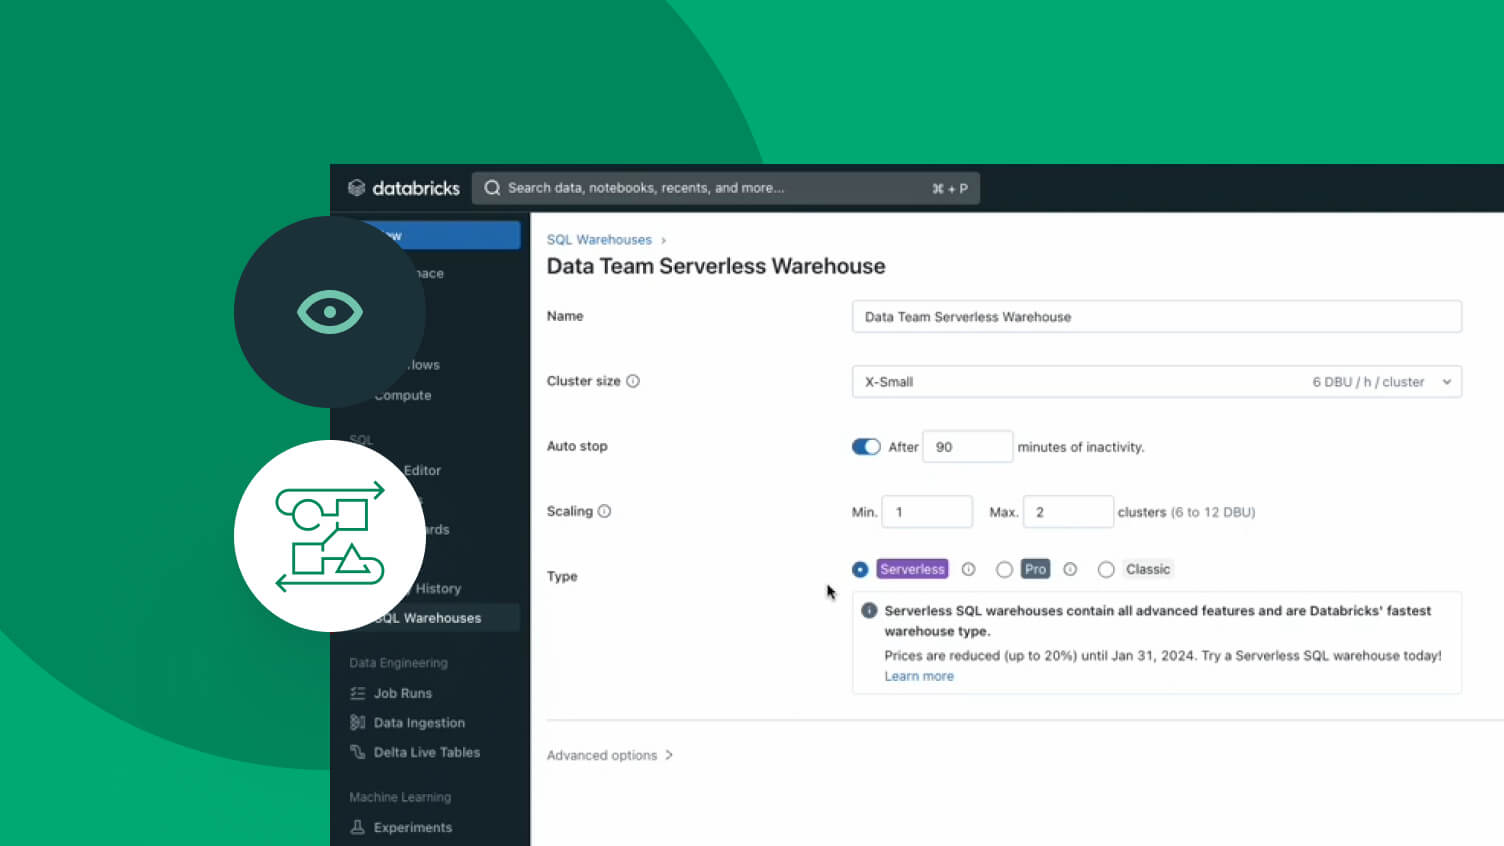Click the Cluster size info icon
Viewport: 1504px width, 846px height.
[x=633, y=381]
